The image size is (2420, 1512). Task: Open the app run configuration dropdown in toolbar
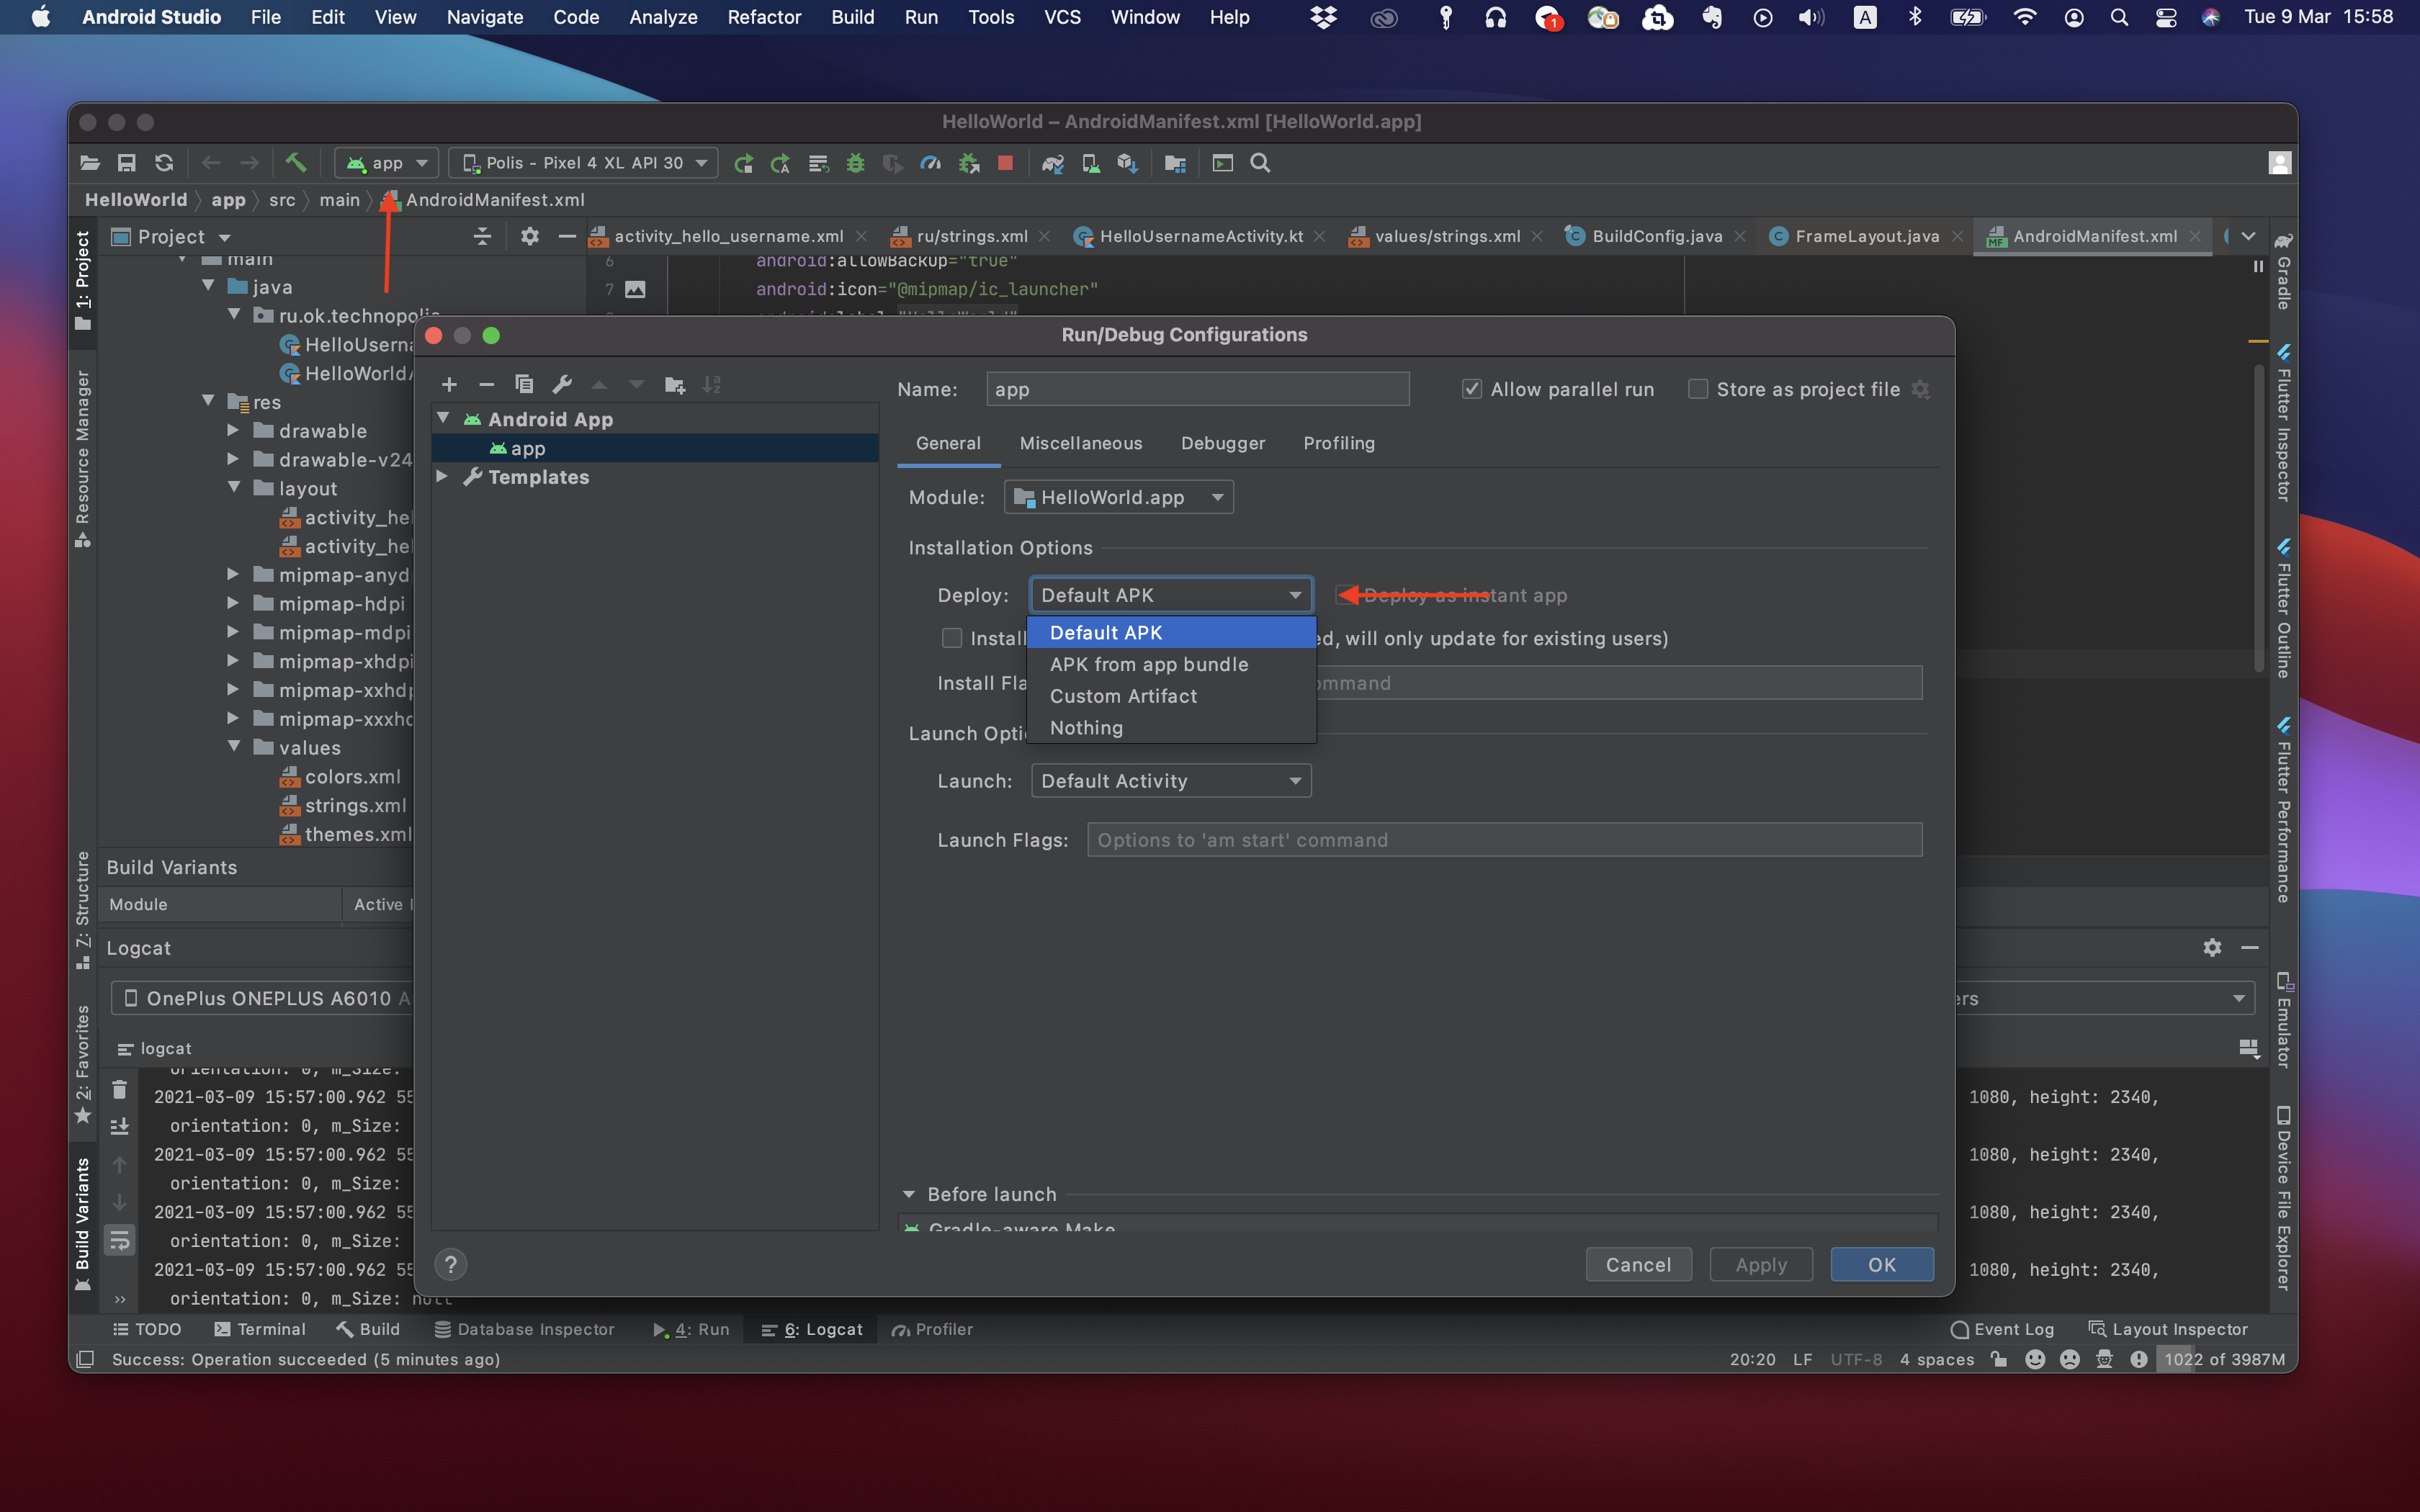[x=386, y=163]
